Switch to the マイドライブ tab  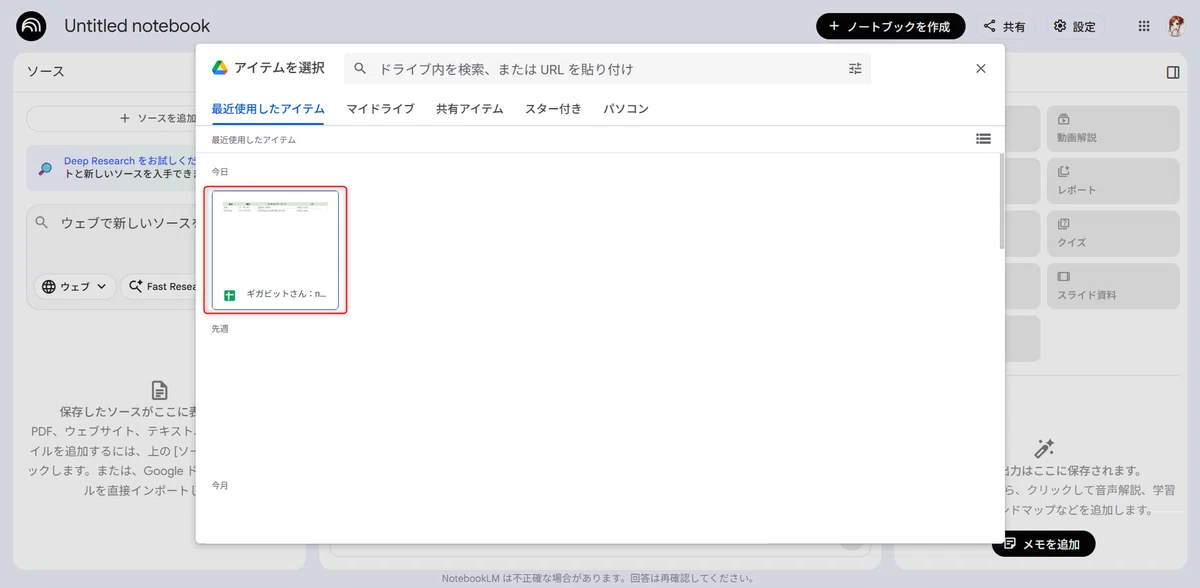[380, 109]
